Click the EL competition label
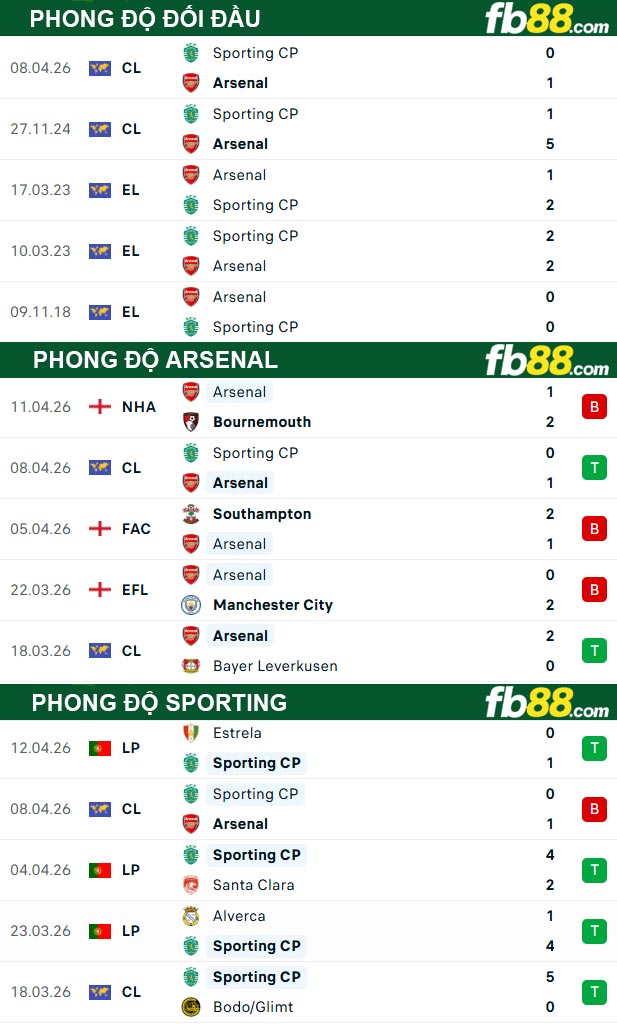The height and width of the screenshot is (1026, 617). pos(131,190)
